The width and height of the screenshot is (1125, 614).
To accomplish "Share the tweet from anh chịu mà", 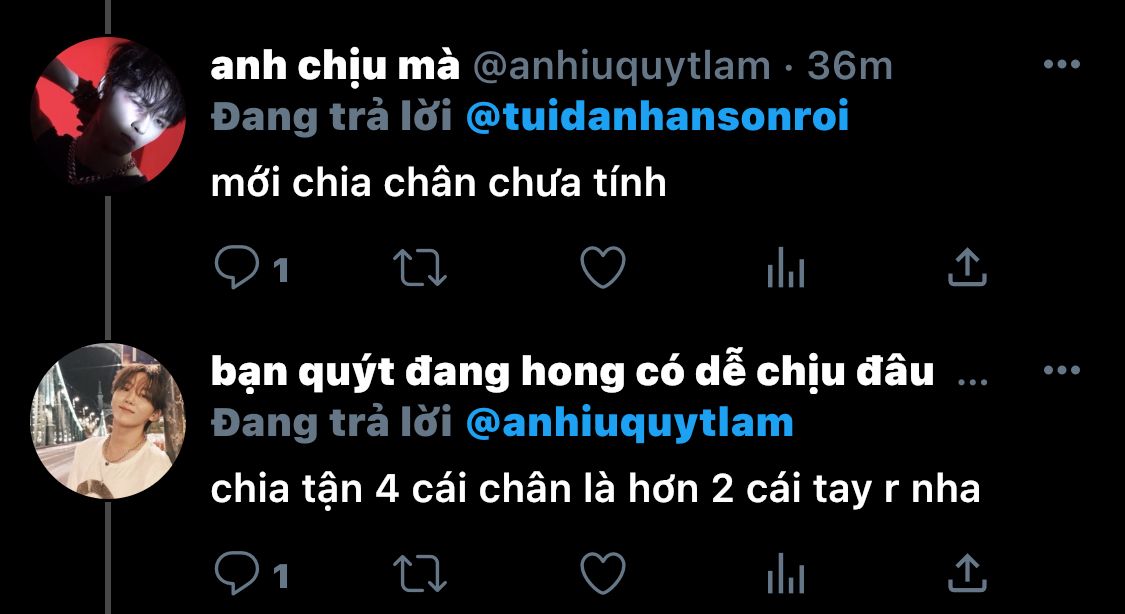I will point(967,267).
